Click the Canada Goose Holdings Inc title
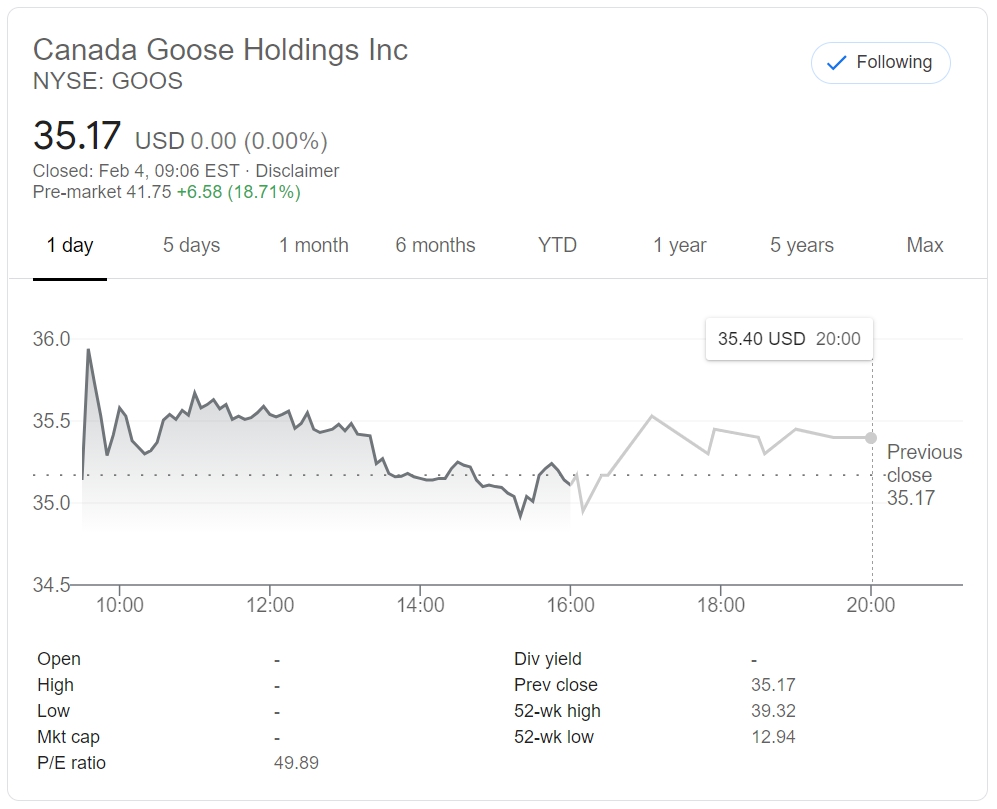The width and height of the screenshot is (997, 809). pos(221,50)
